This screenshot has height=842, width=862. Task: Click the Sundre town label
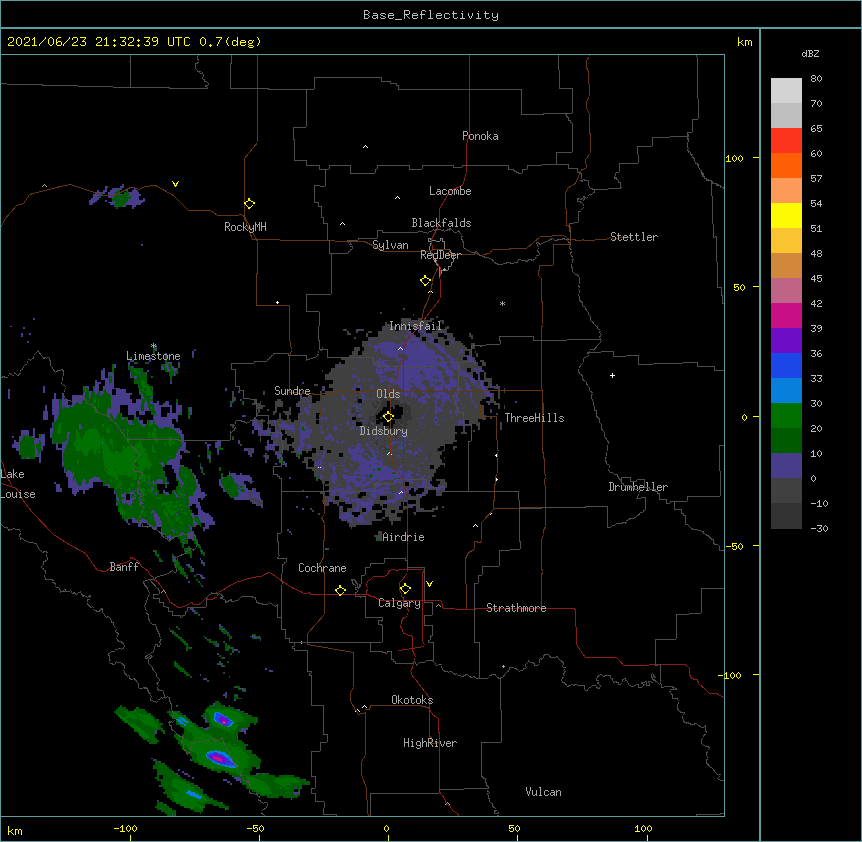tap(292, 391)
